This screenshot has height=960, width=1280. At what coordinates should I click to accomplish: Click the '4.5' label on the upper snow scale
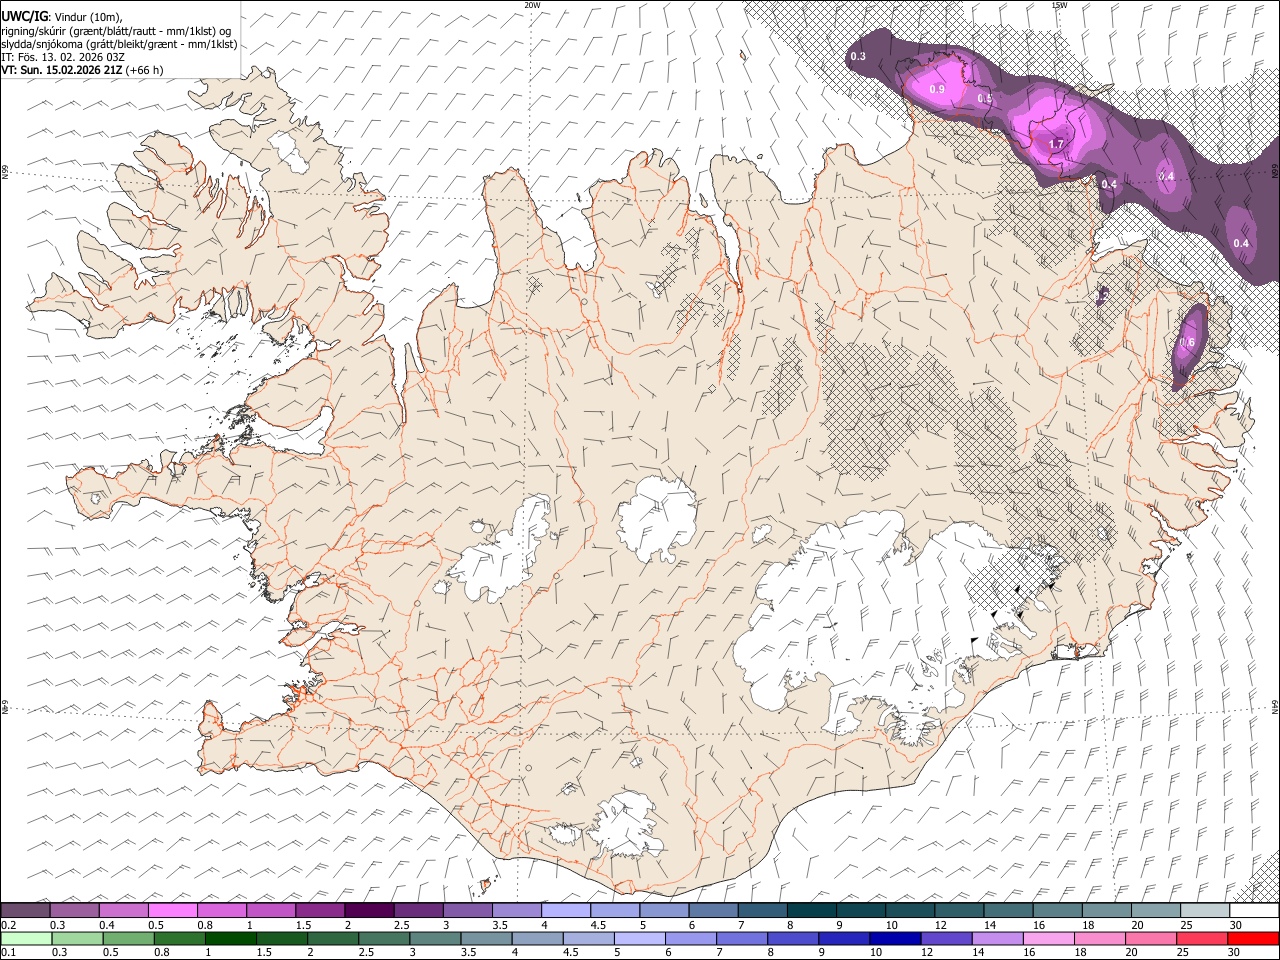[x=598, y=925]
